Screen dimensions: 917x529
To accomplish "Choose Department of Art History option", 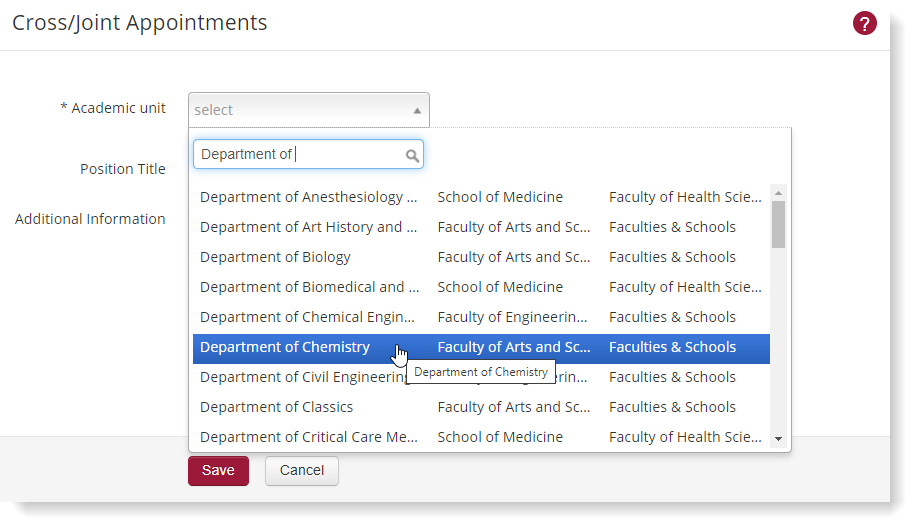I will pyautogui.click(x=308, y=227).
